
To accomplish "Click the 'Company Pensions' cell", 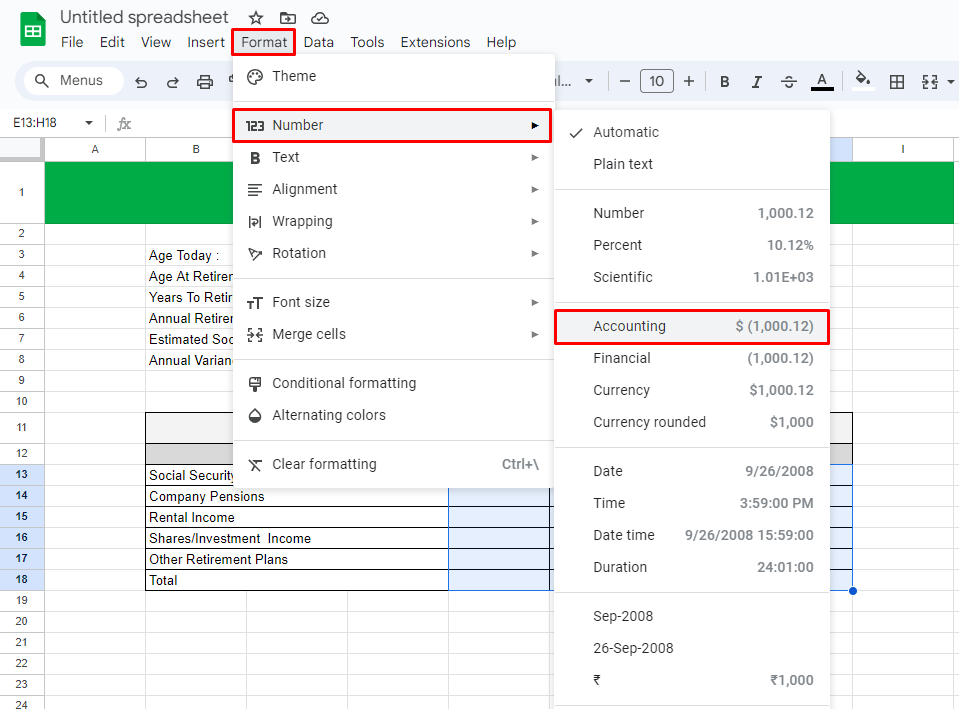I will 297,496.
